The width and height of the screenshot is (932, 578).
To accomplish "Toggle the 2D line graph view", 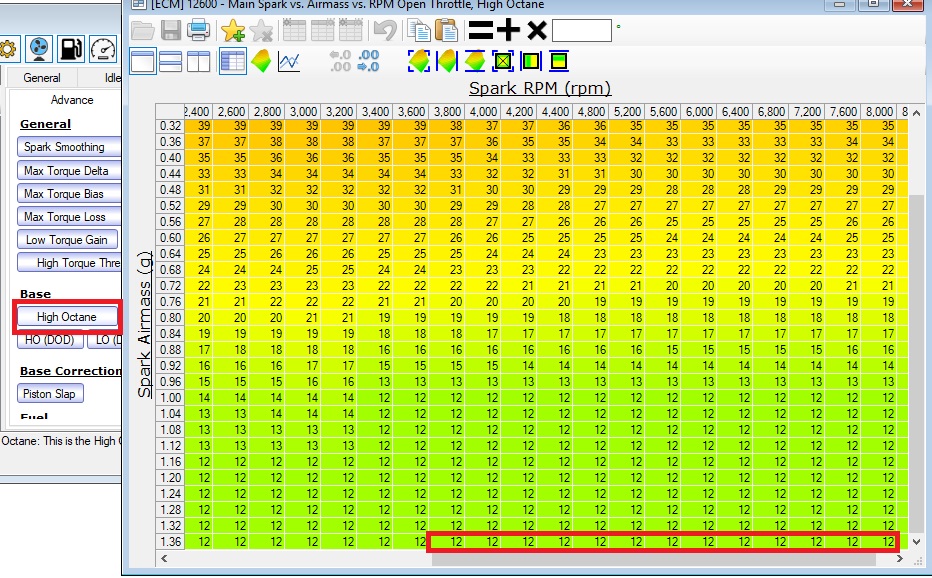I will 289,61.
